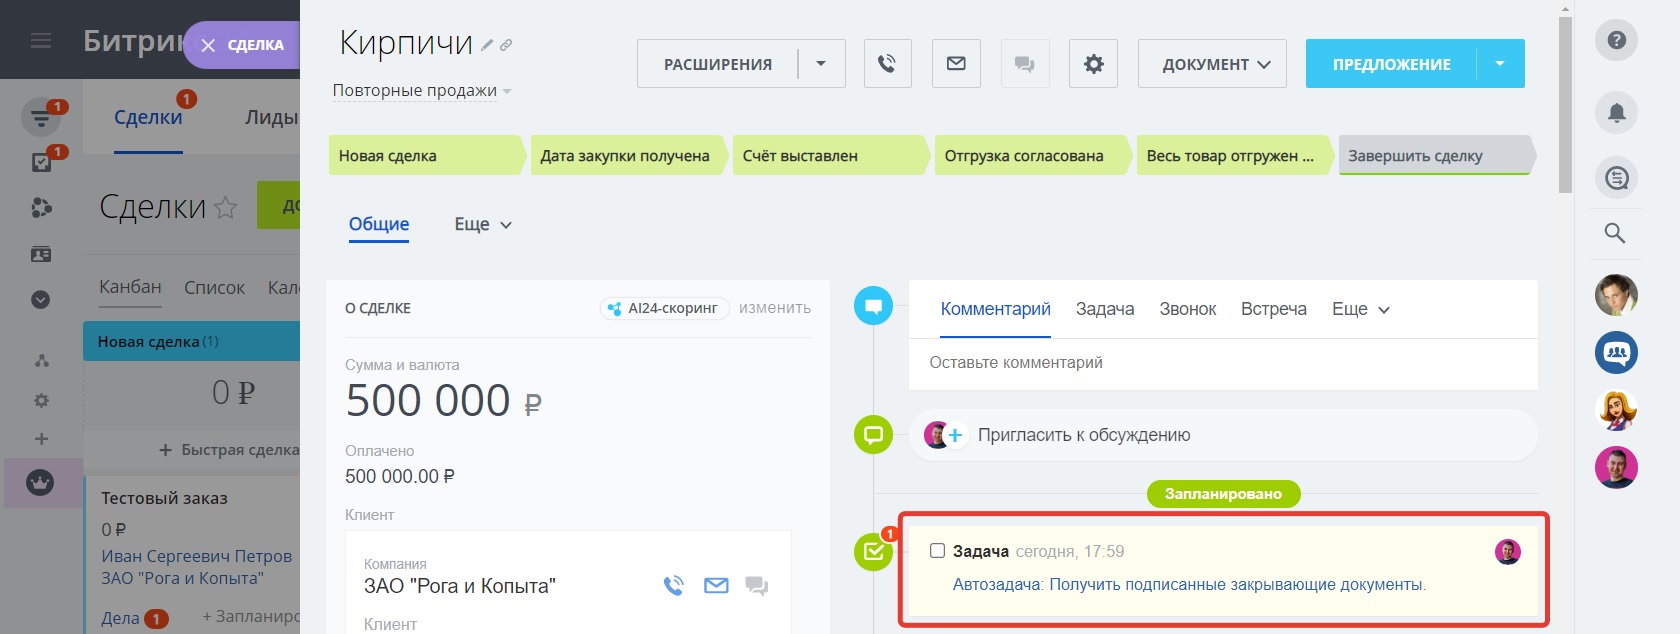Edit deal title with pencil icon
The width and height of the screenshot is (1680, 634).
[x=487, y=45]
